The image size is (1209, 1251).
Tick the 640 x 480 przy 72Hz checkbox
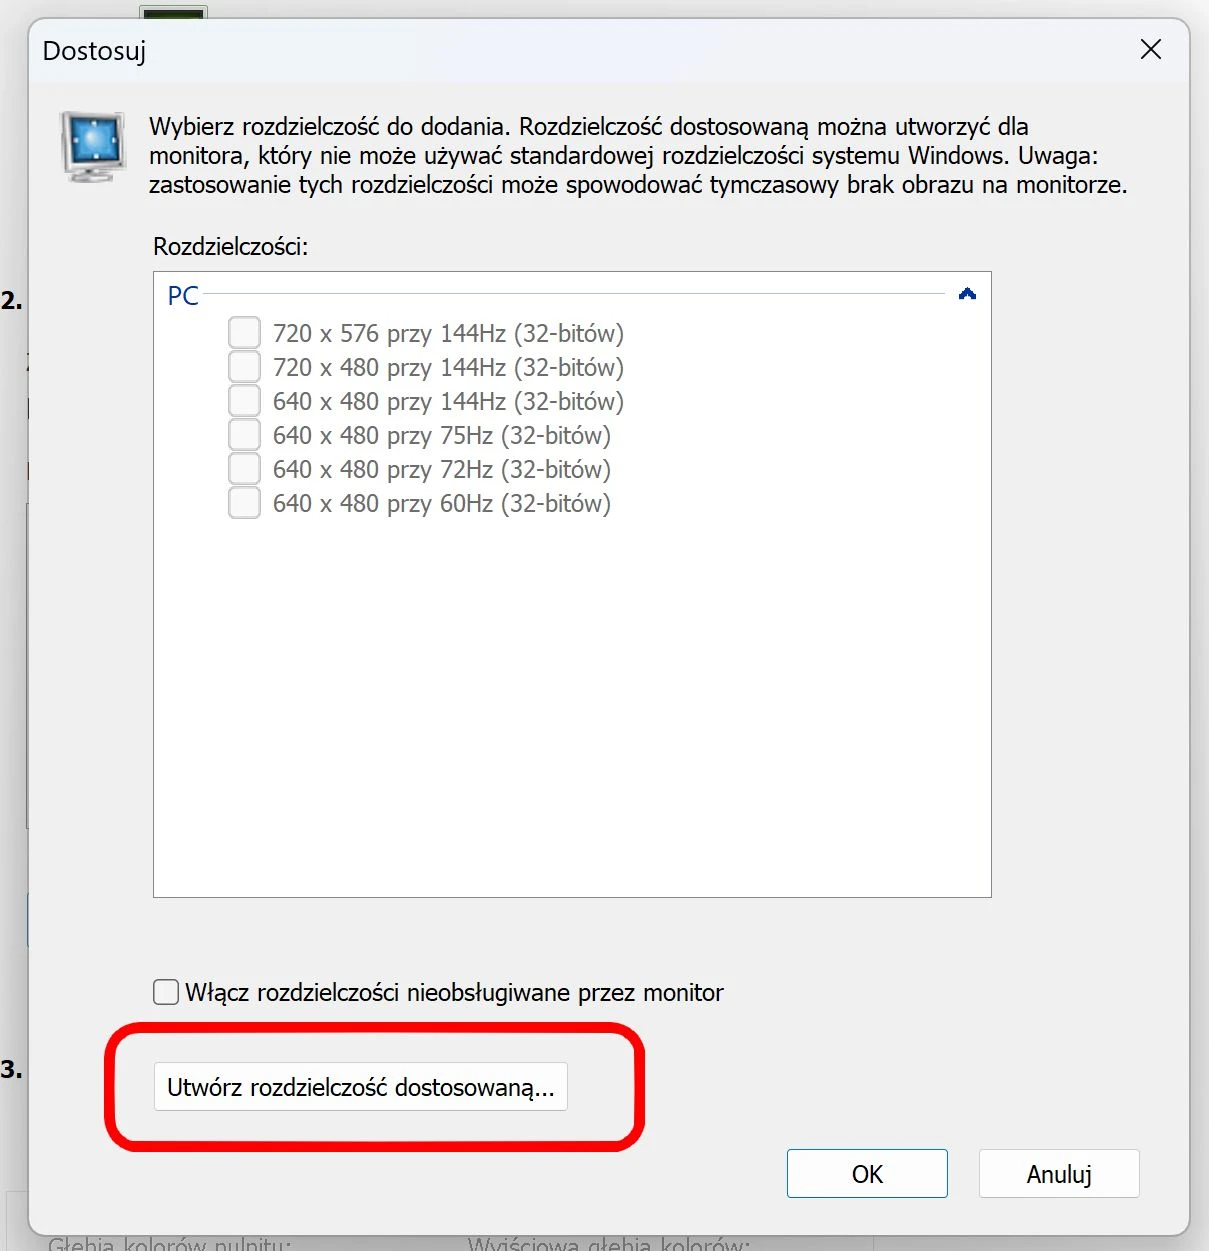coord(245,469)
